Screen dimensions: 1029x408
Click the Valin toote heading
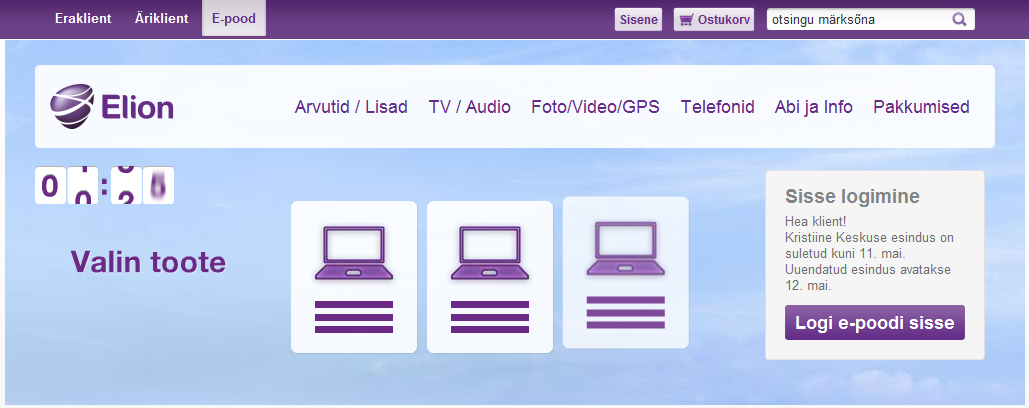click(148, 262)
